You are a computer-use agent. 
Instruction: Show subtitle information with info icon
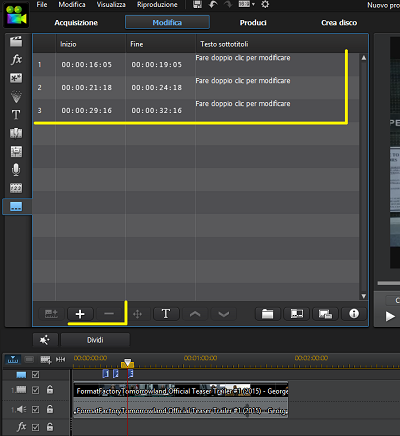pyautogui.click(x=354, y=314)
